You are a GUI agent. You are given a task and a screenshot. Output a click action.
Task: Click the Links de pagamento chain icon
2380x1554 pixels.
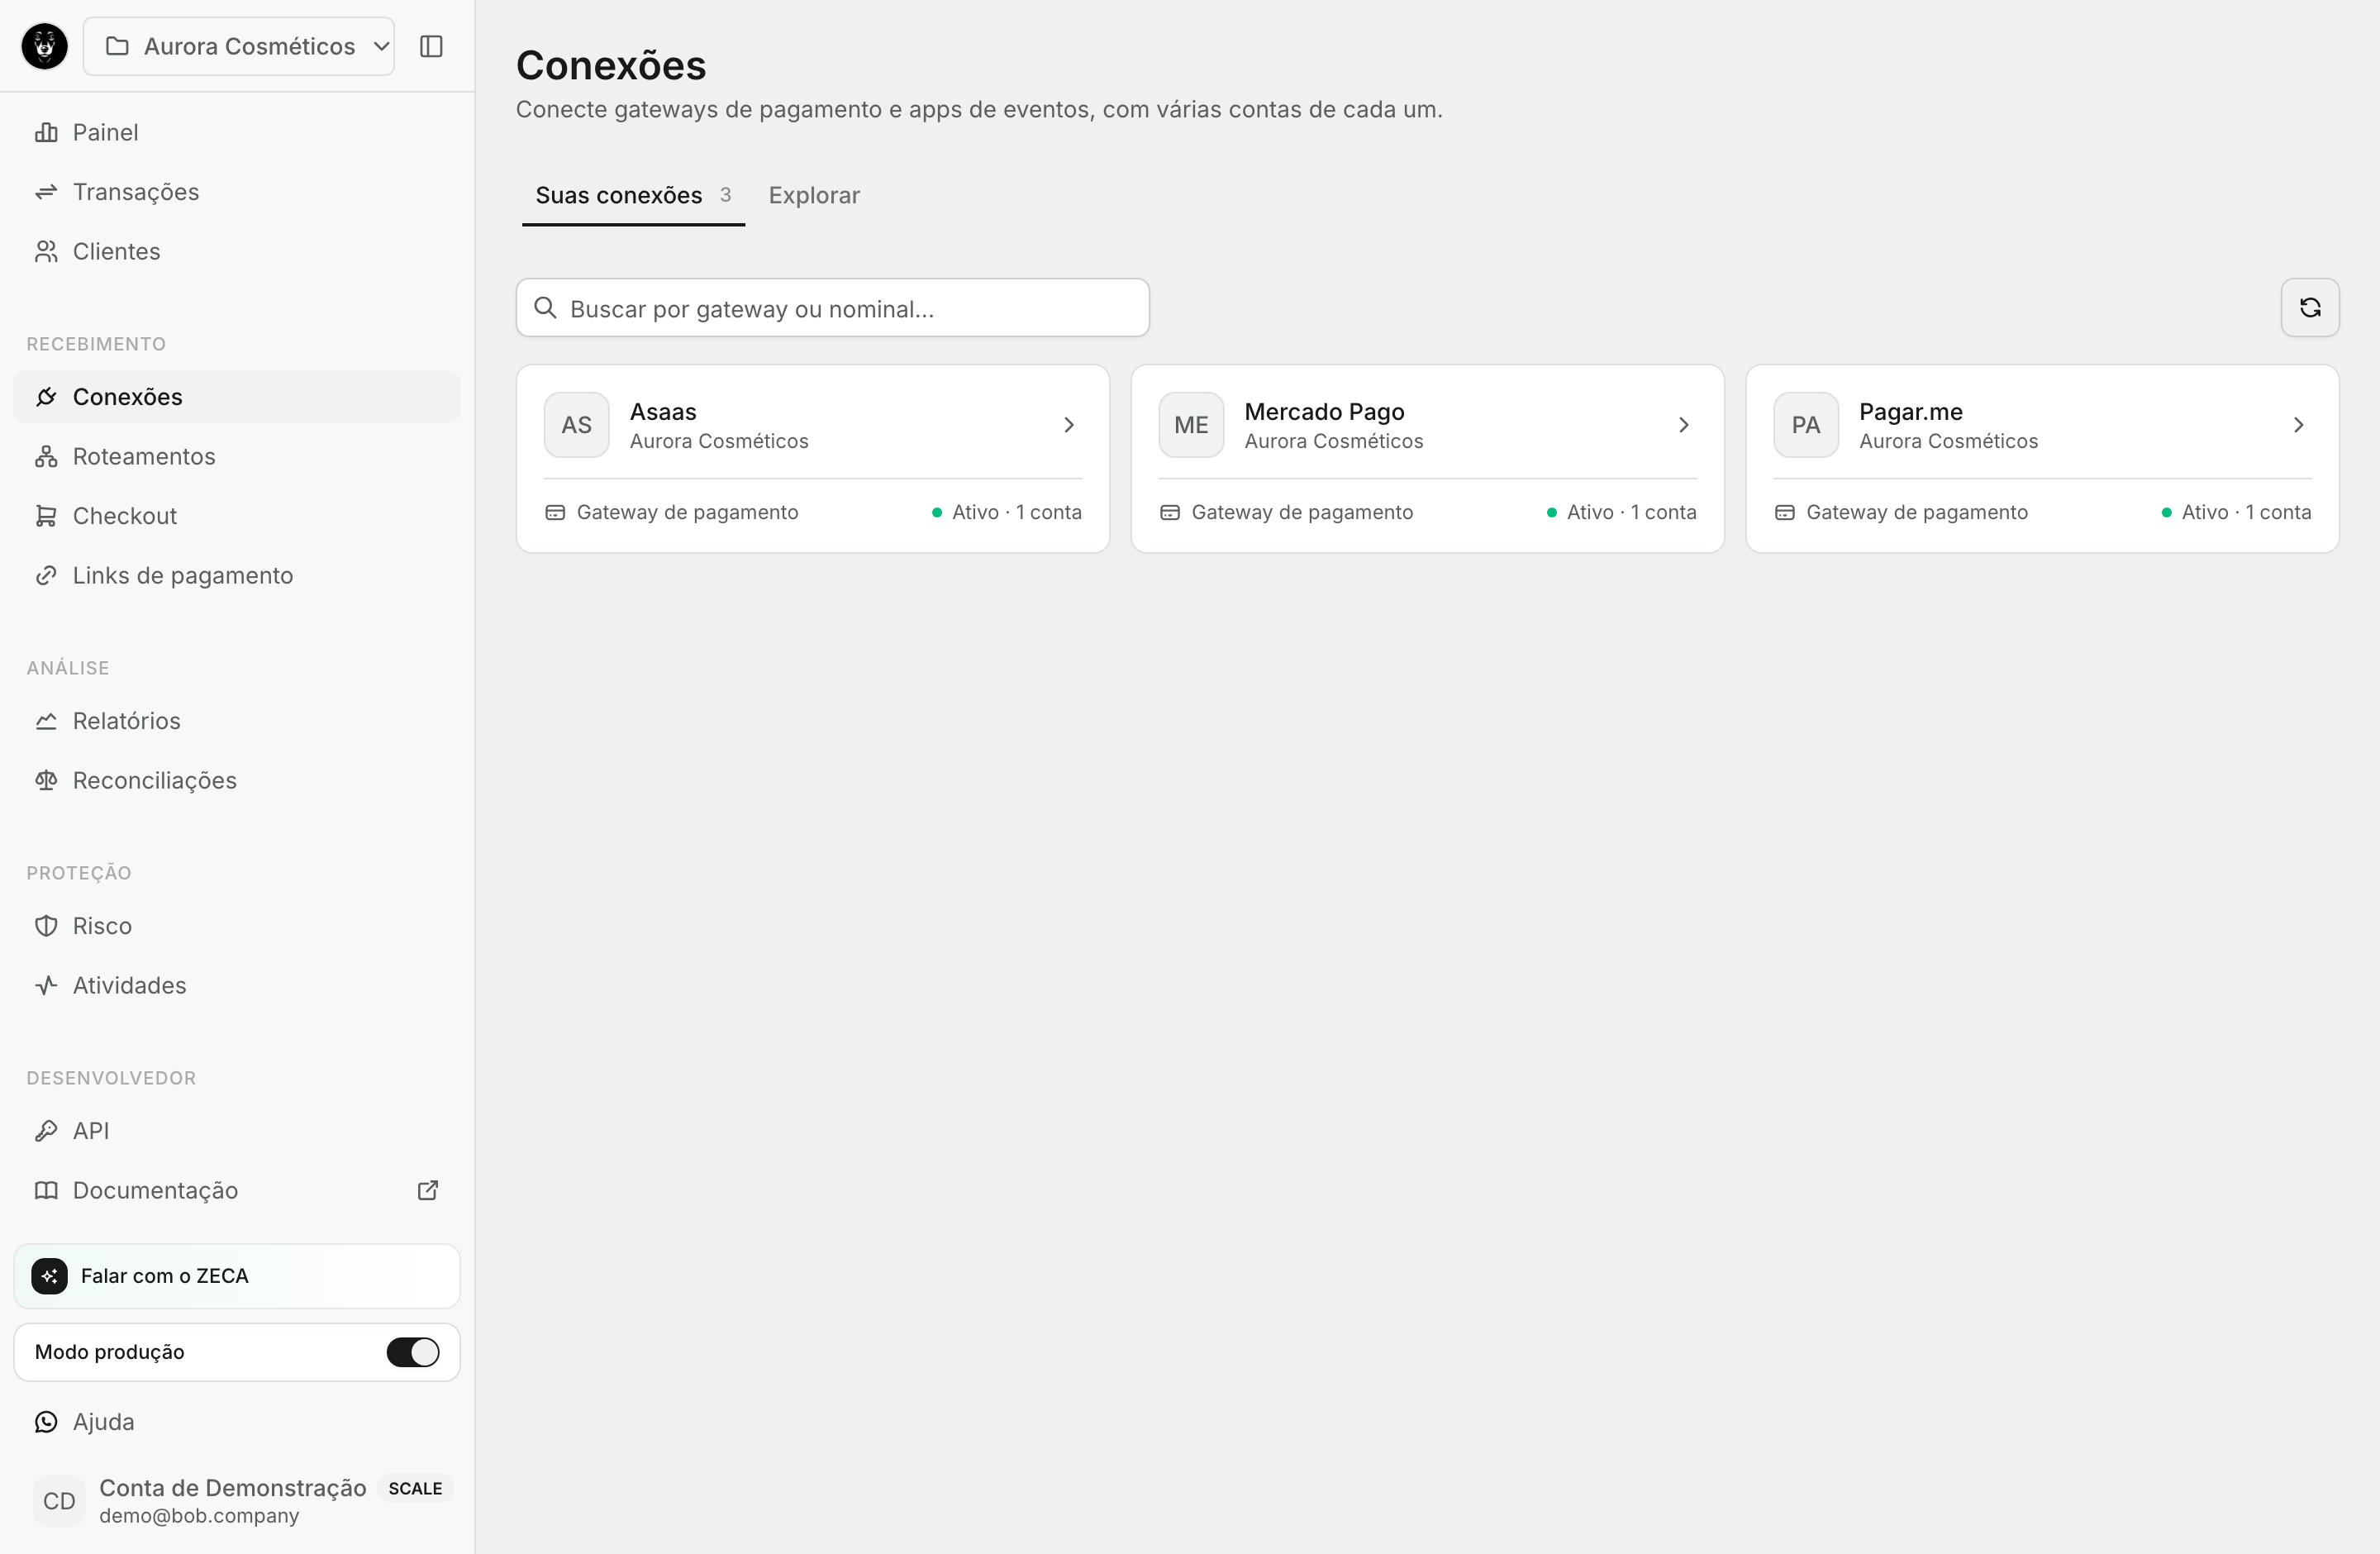click(46, 575)
